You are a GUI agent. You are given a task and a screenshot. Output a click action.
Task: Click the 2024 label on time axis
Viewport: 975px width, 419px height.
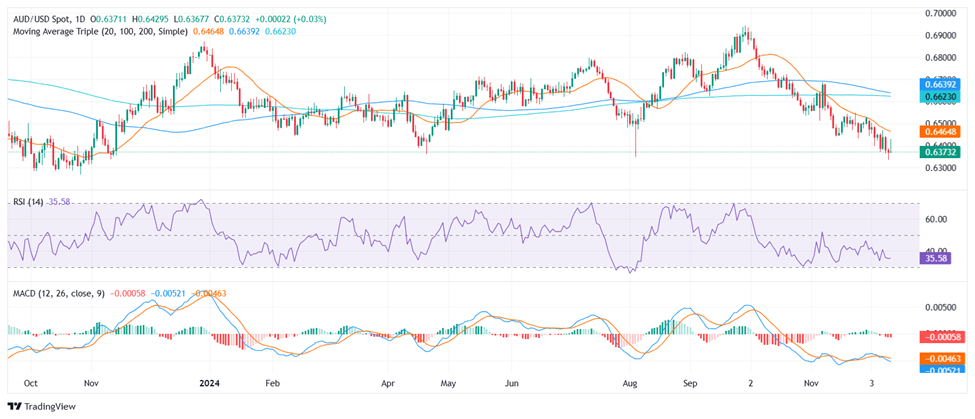coord(208,382)
